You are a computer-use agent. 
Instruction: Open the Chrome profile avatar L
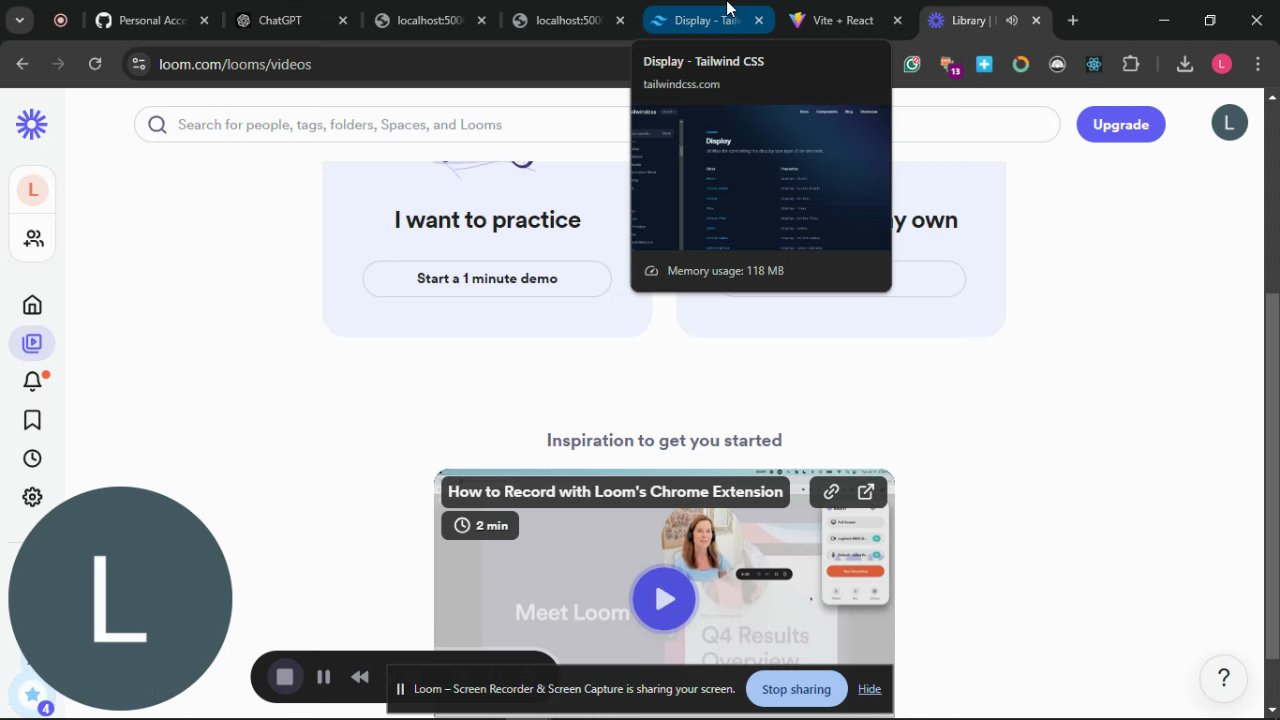pos(1221,64)
